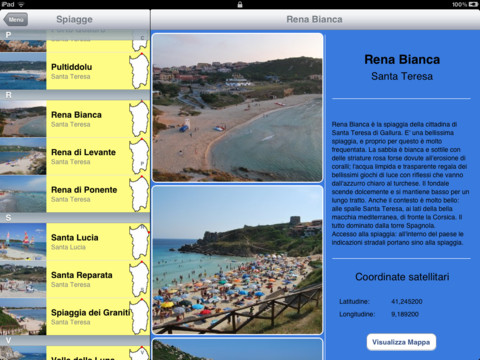Tap the battery icon in status bar
480x360 pixels.
click(473, 4)
